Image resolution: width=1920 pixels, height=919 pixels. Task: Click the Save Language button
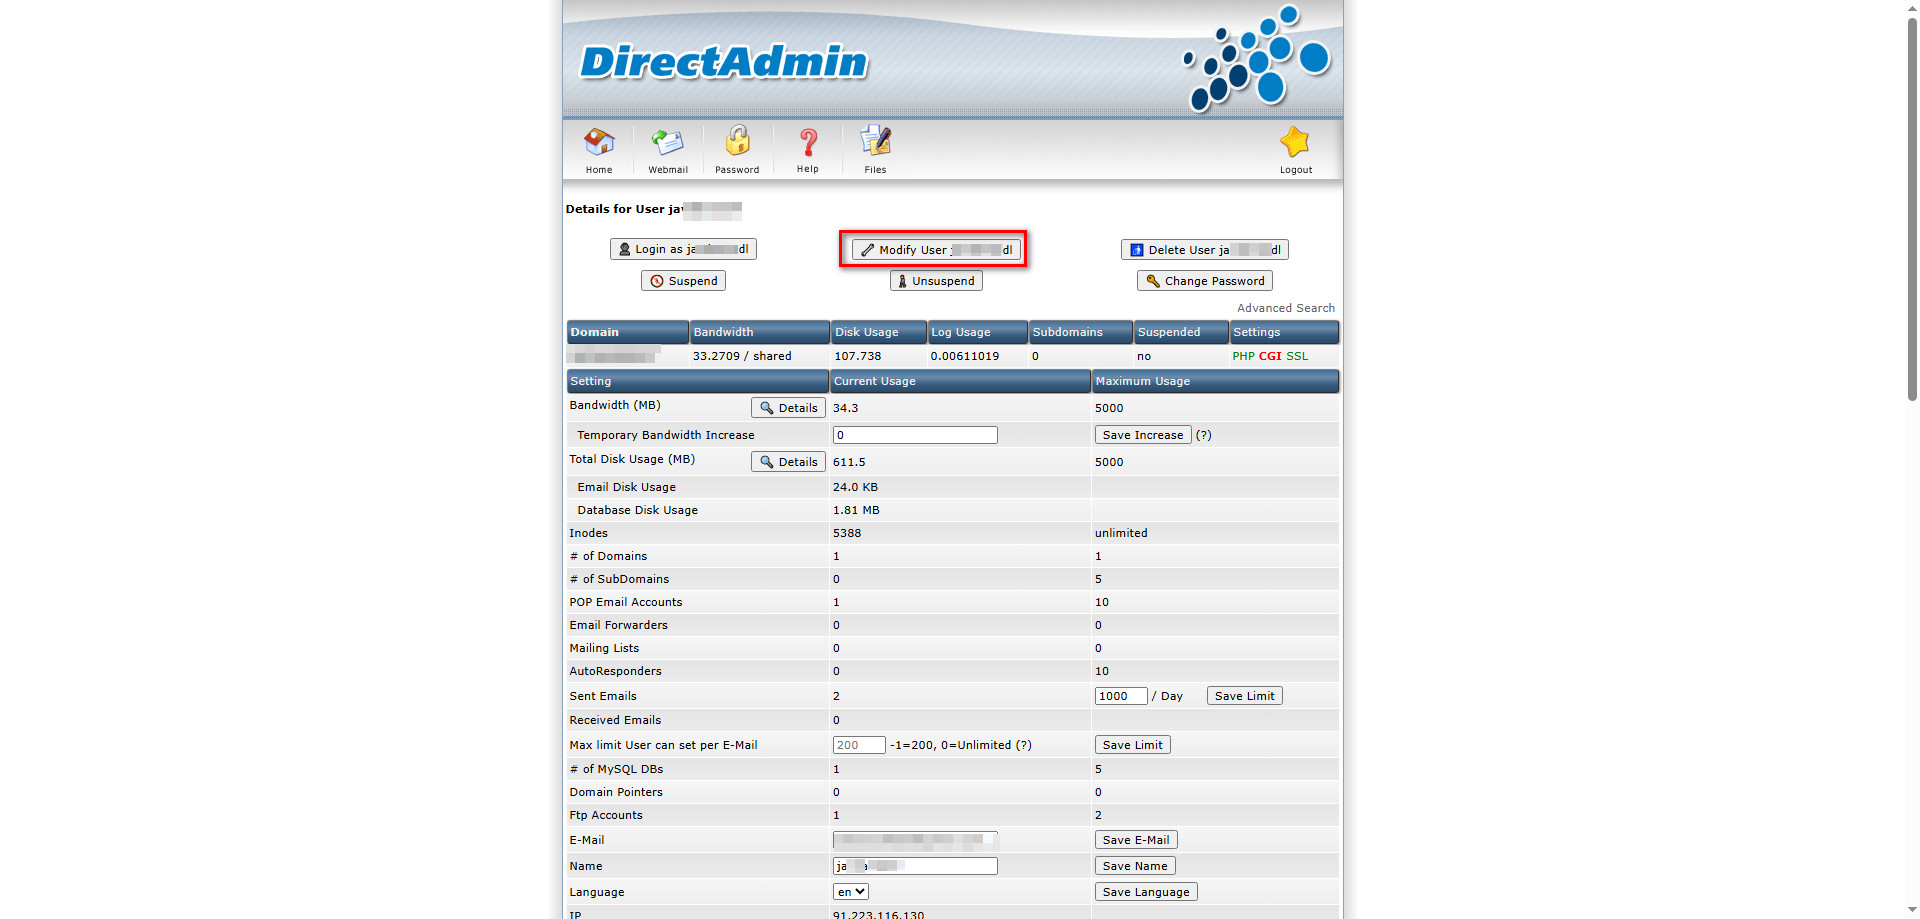(1145, 892)
